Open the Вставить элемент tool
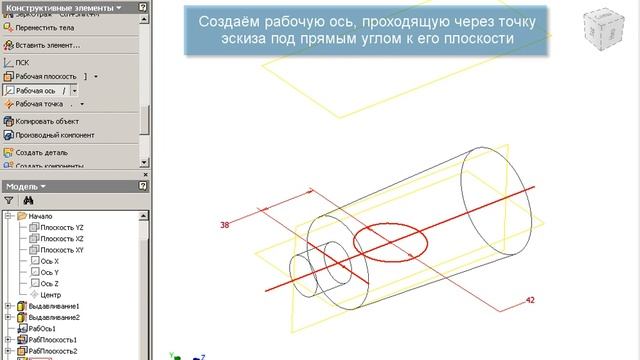 pyautogui.click(x=42, y=45)
